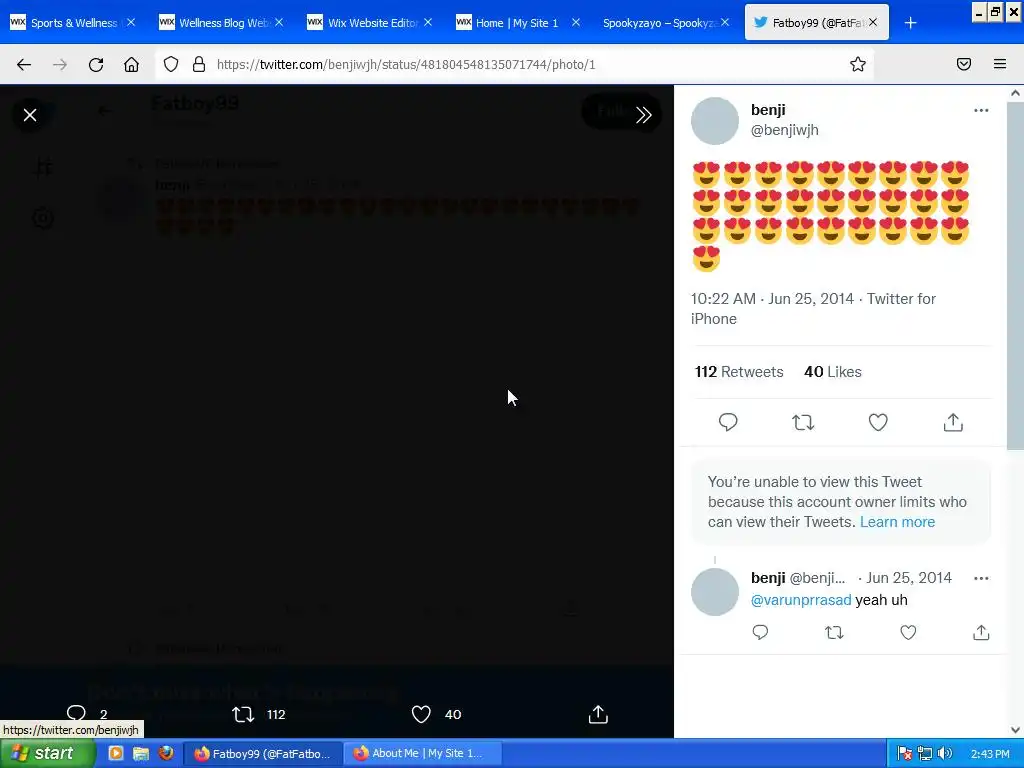Screen dimensions: 1024x768
Task: Open the @benjiwjh handle link at the sidebar top
Action: click(784, 130)
